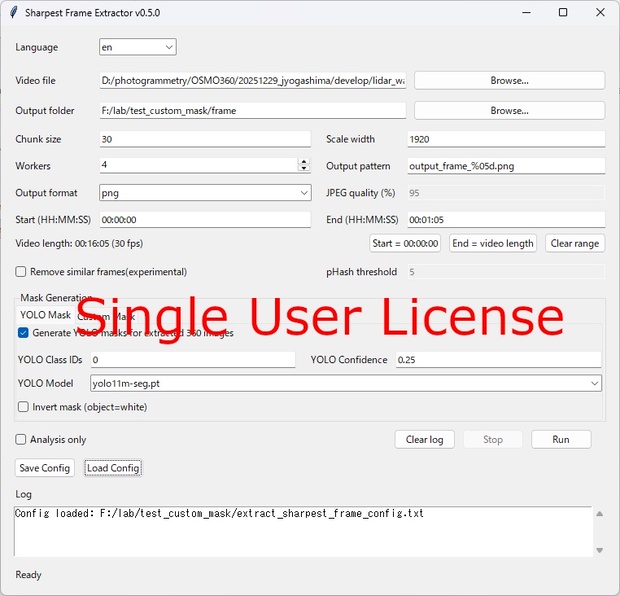The image size is (620, 596).
Task: Click Load Config button
Action: pos(113,468)
